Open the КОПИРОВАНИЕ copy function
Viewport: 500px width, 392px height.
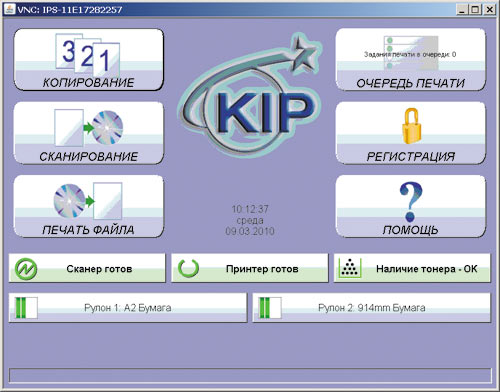click(x=89, y=60)
